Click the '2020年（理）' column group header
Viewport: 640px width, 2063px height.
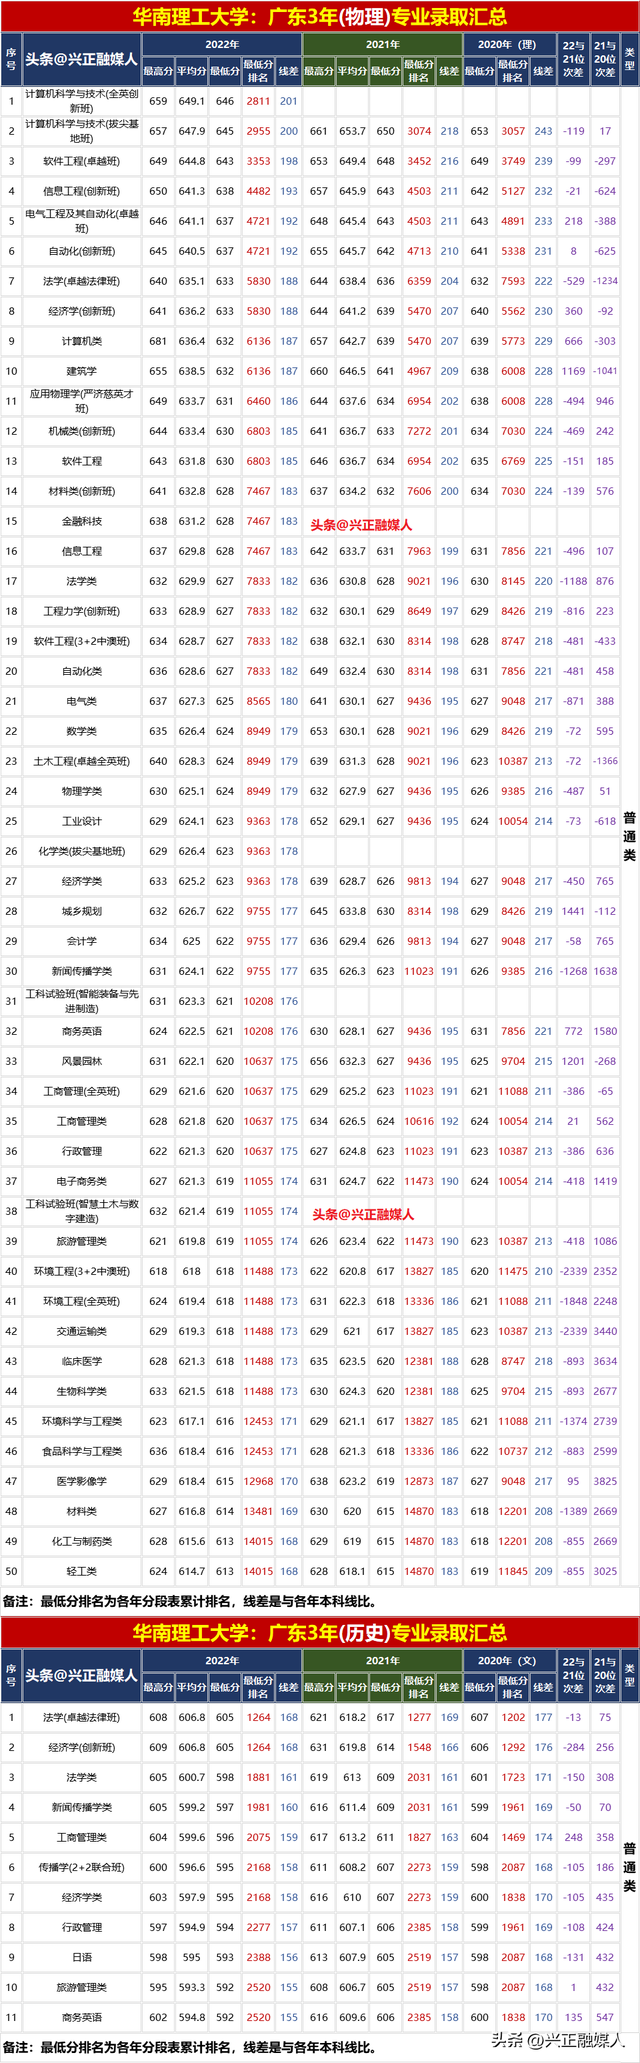tap(507, 45)
